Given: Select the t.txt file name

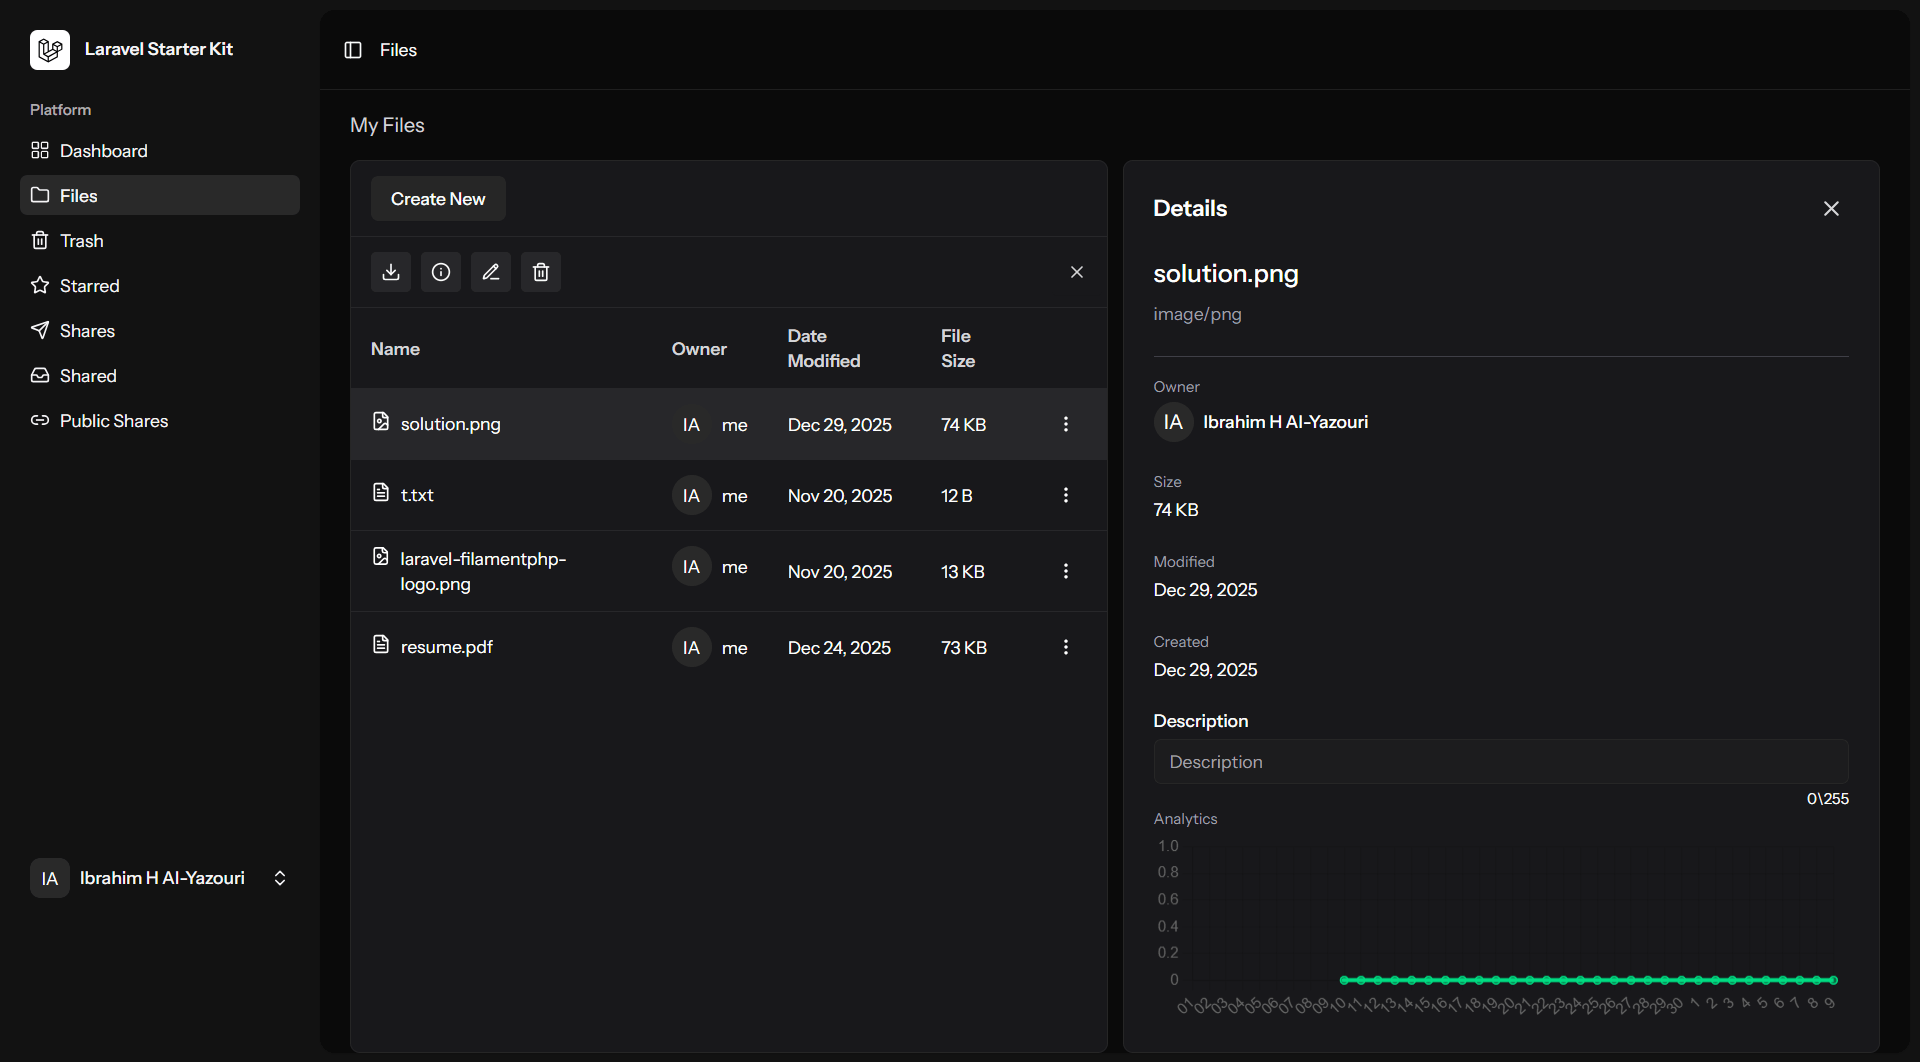Looking at the screenshot, I should click(417, 495).
